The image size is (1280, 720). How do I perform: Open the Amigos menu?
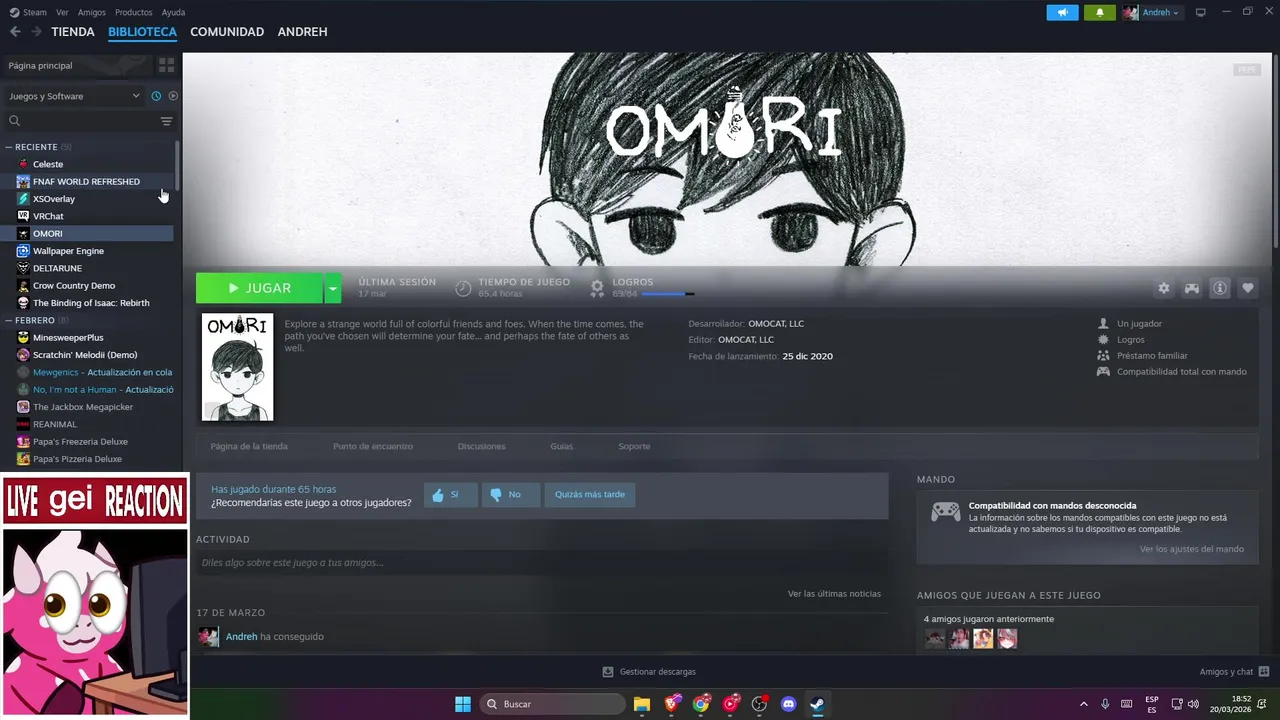click(x=92, y=12)
